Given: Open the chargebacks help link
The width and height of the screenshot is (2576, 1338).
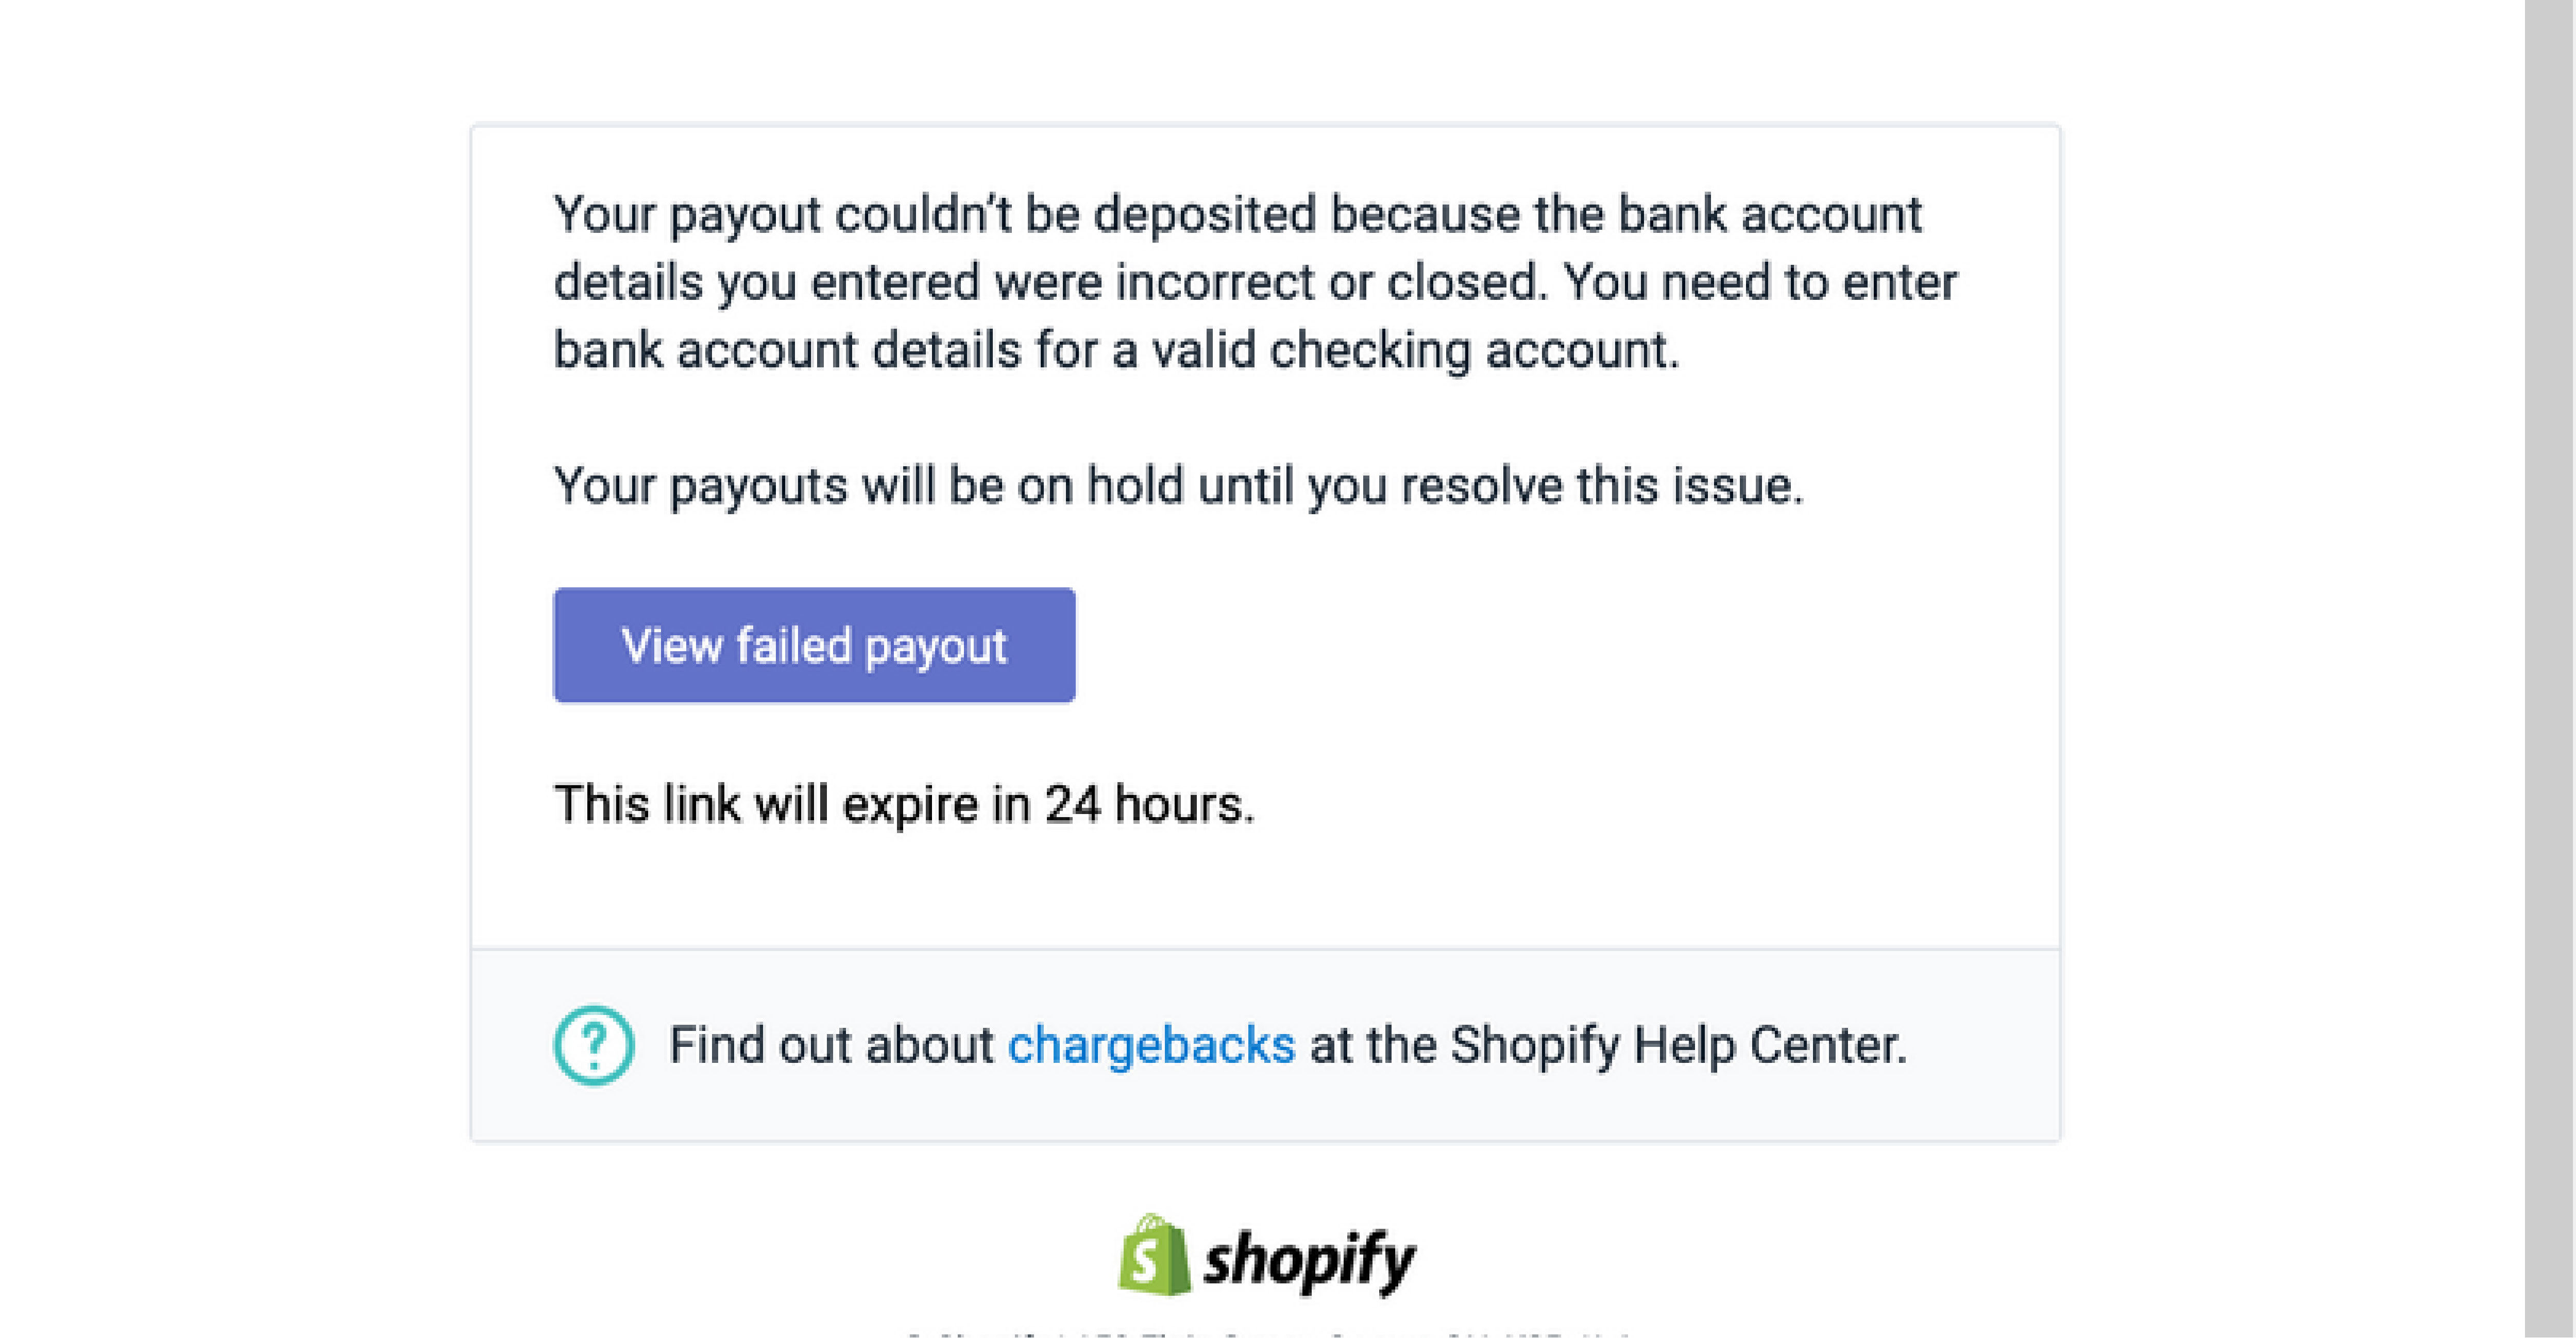Looking at the screenshot, I should point(1151,1045).
